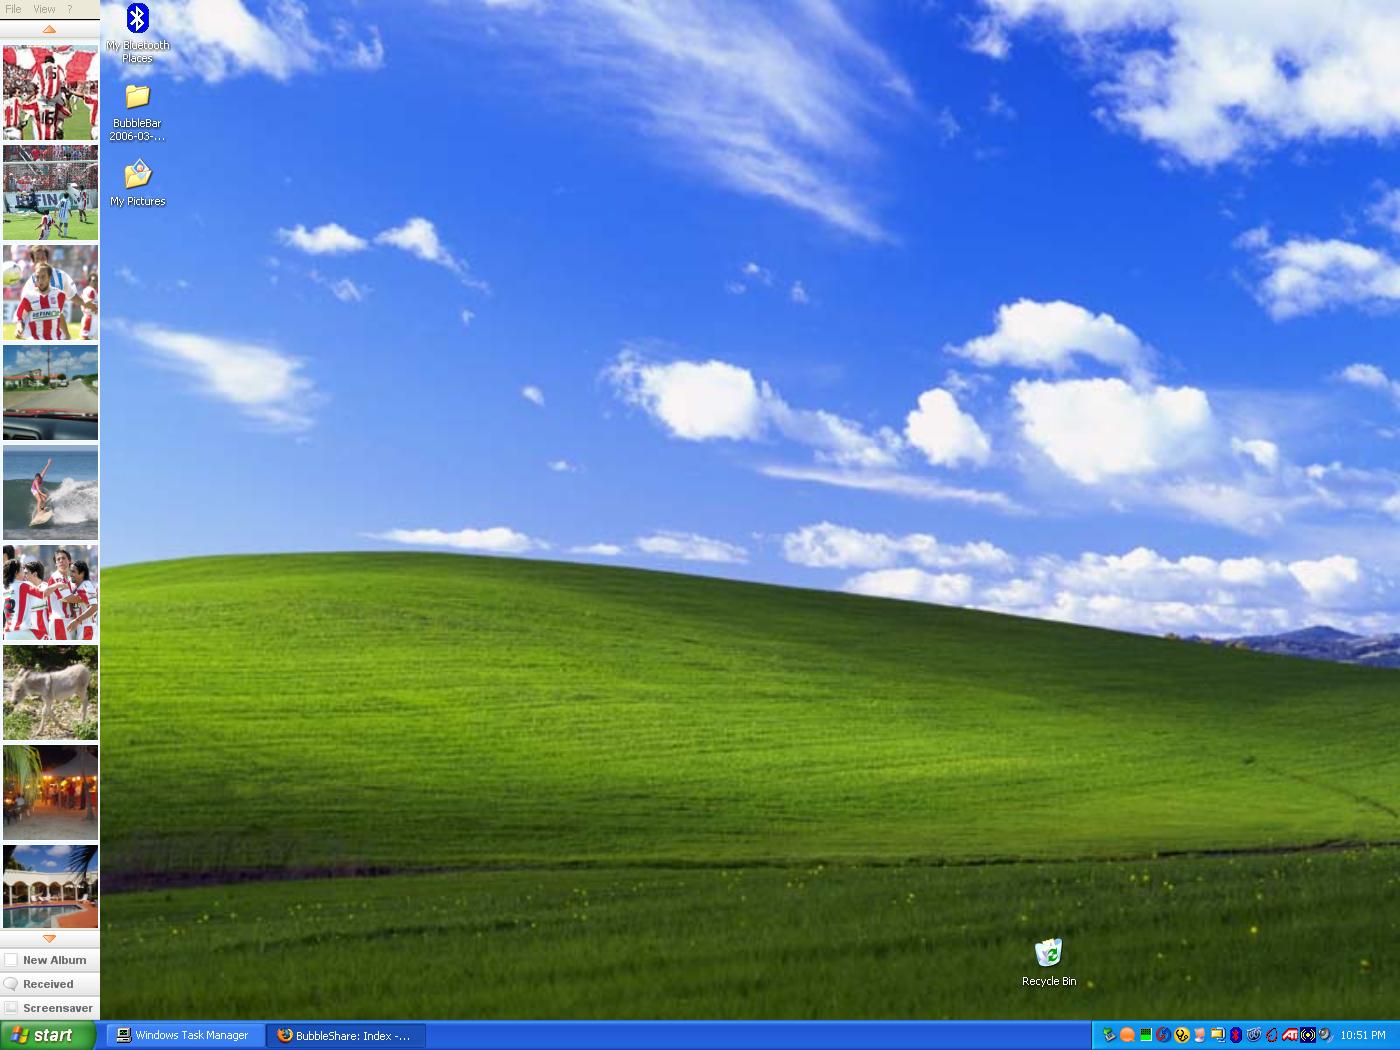Open the File menu in BubbleBar

(x=13, y=9)
